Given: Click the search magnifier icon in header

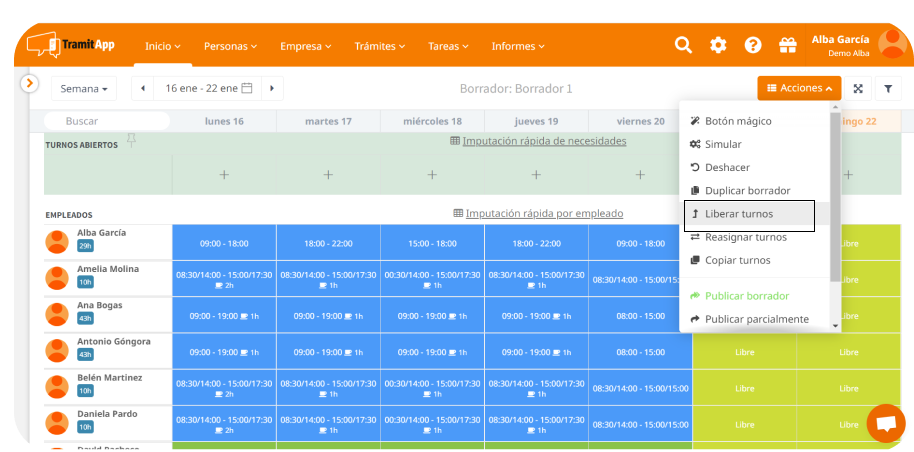Looking at the screenshot, I should click(683, 45).
